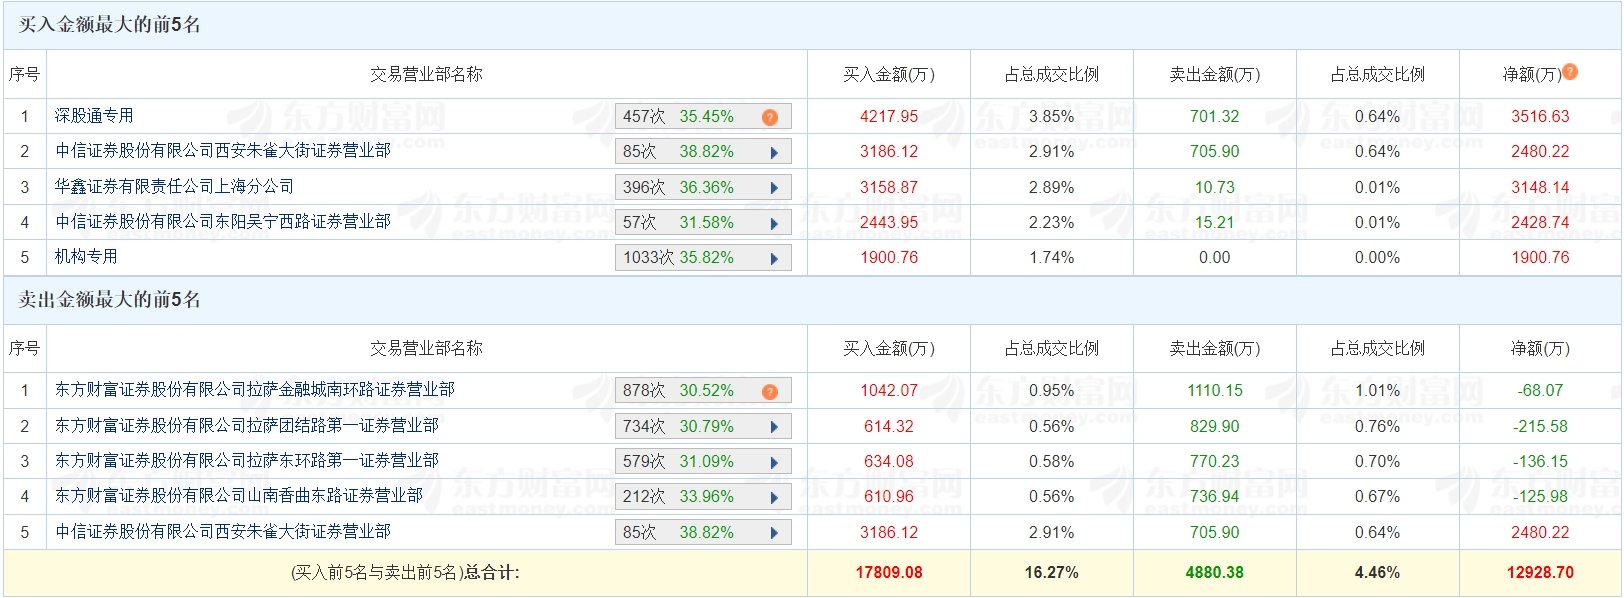
Task: Click 净额(万) header in the sell table
Action: [1540, 349]
